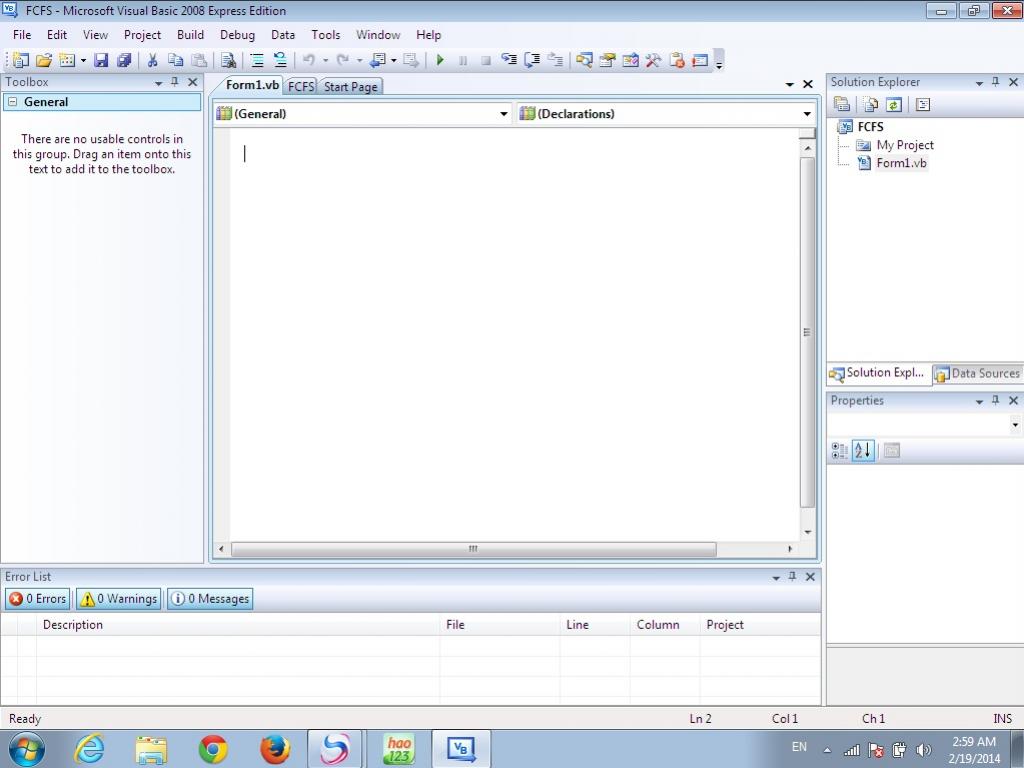Toggle the 0 Warnings filter button
The image size is (1024, 768).
click(x=118, y=598)
